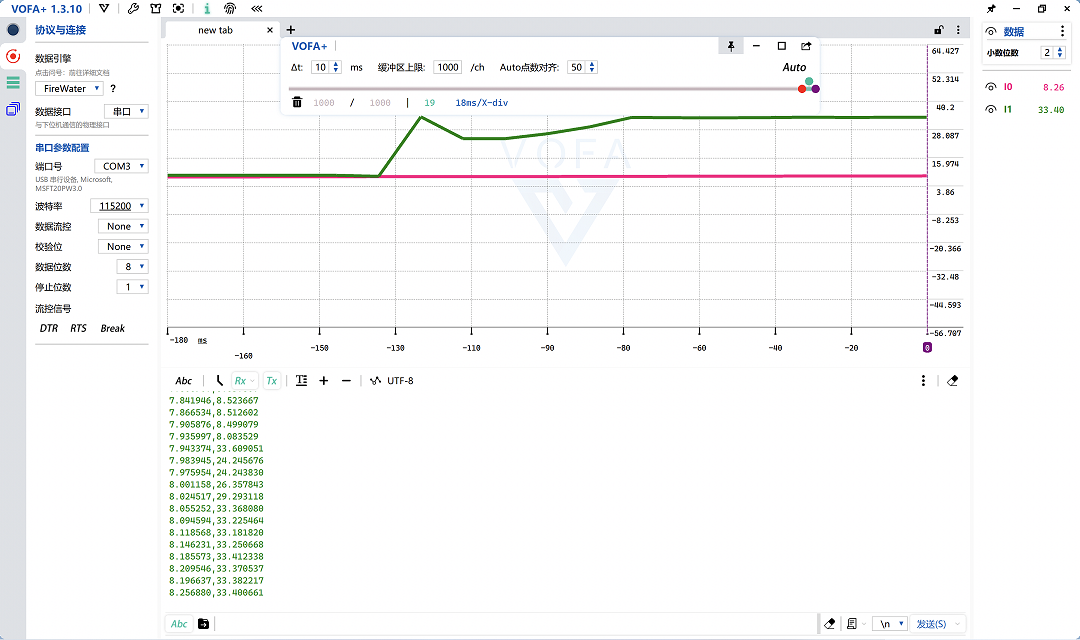Open the flow control dropdown set to None
This screenshot has height=640, width=1080.
click(x=123, y=226)
